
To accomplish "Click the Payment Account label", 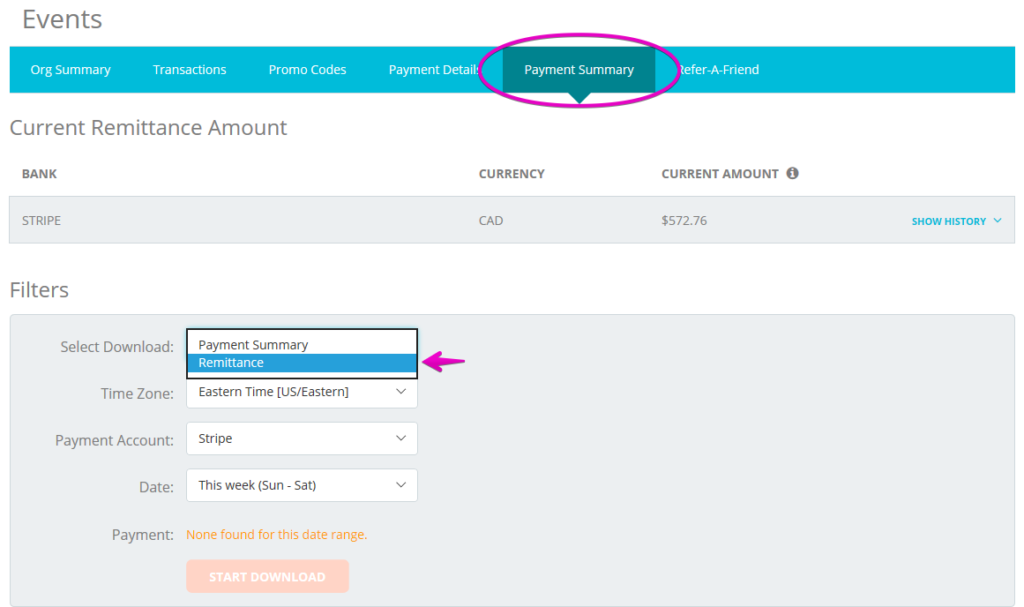I will 114,440.
